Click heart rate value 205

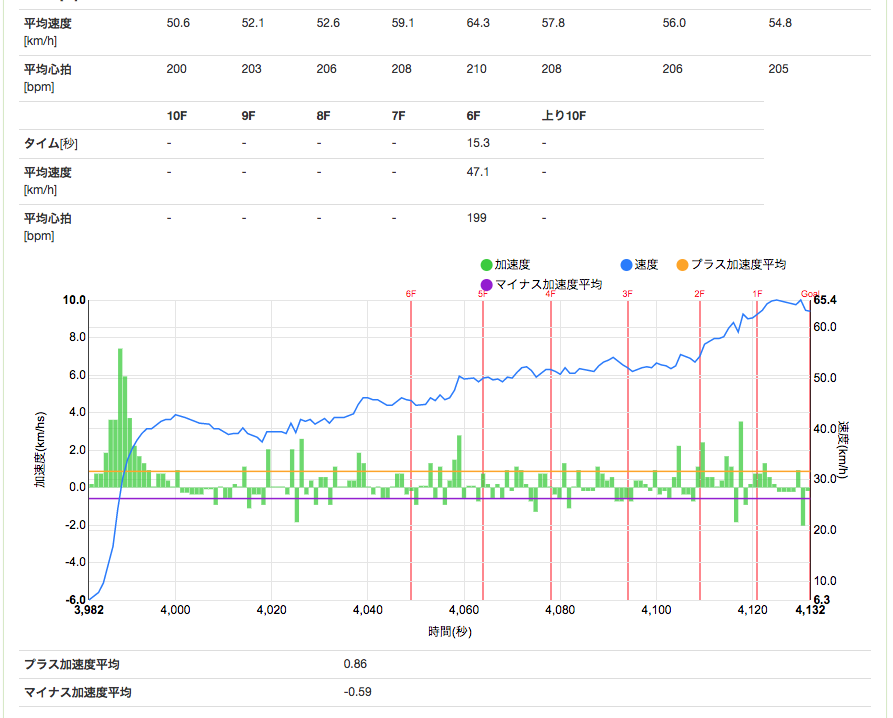(779, 69)
